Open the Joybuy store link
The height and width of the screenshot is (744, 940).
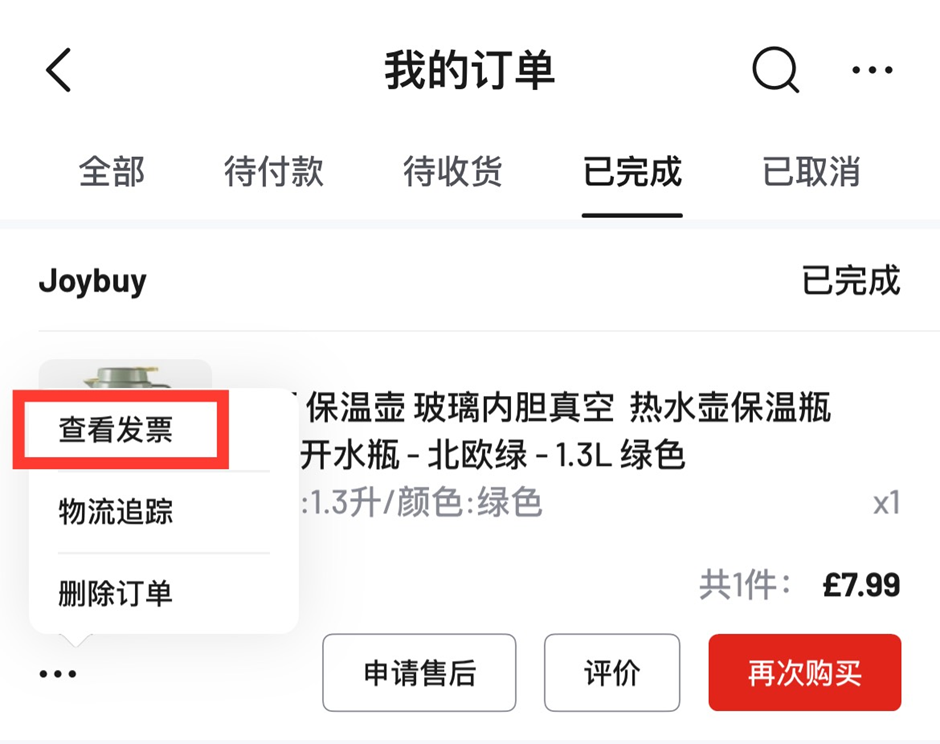tap(93, 281)
